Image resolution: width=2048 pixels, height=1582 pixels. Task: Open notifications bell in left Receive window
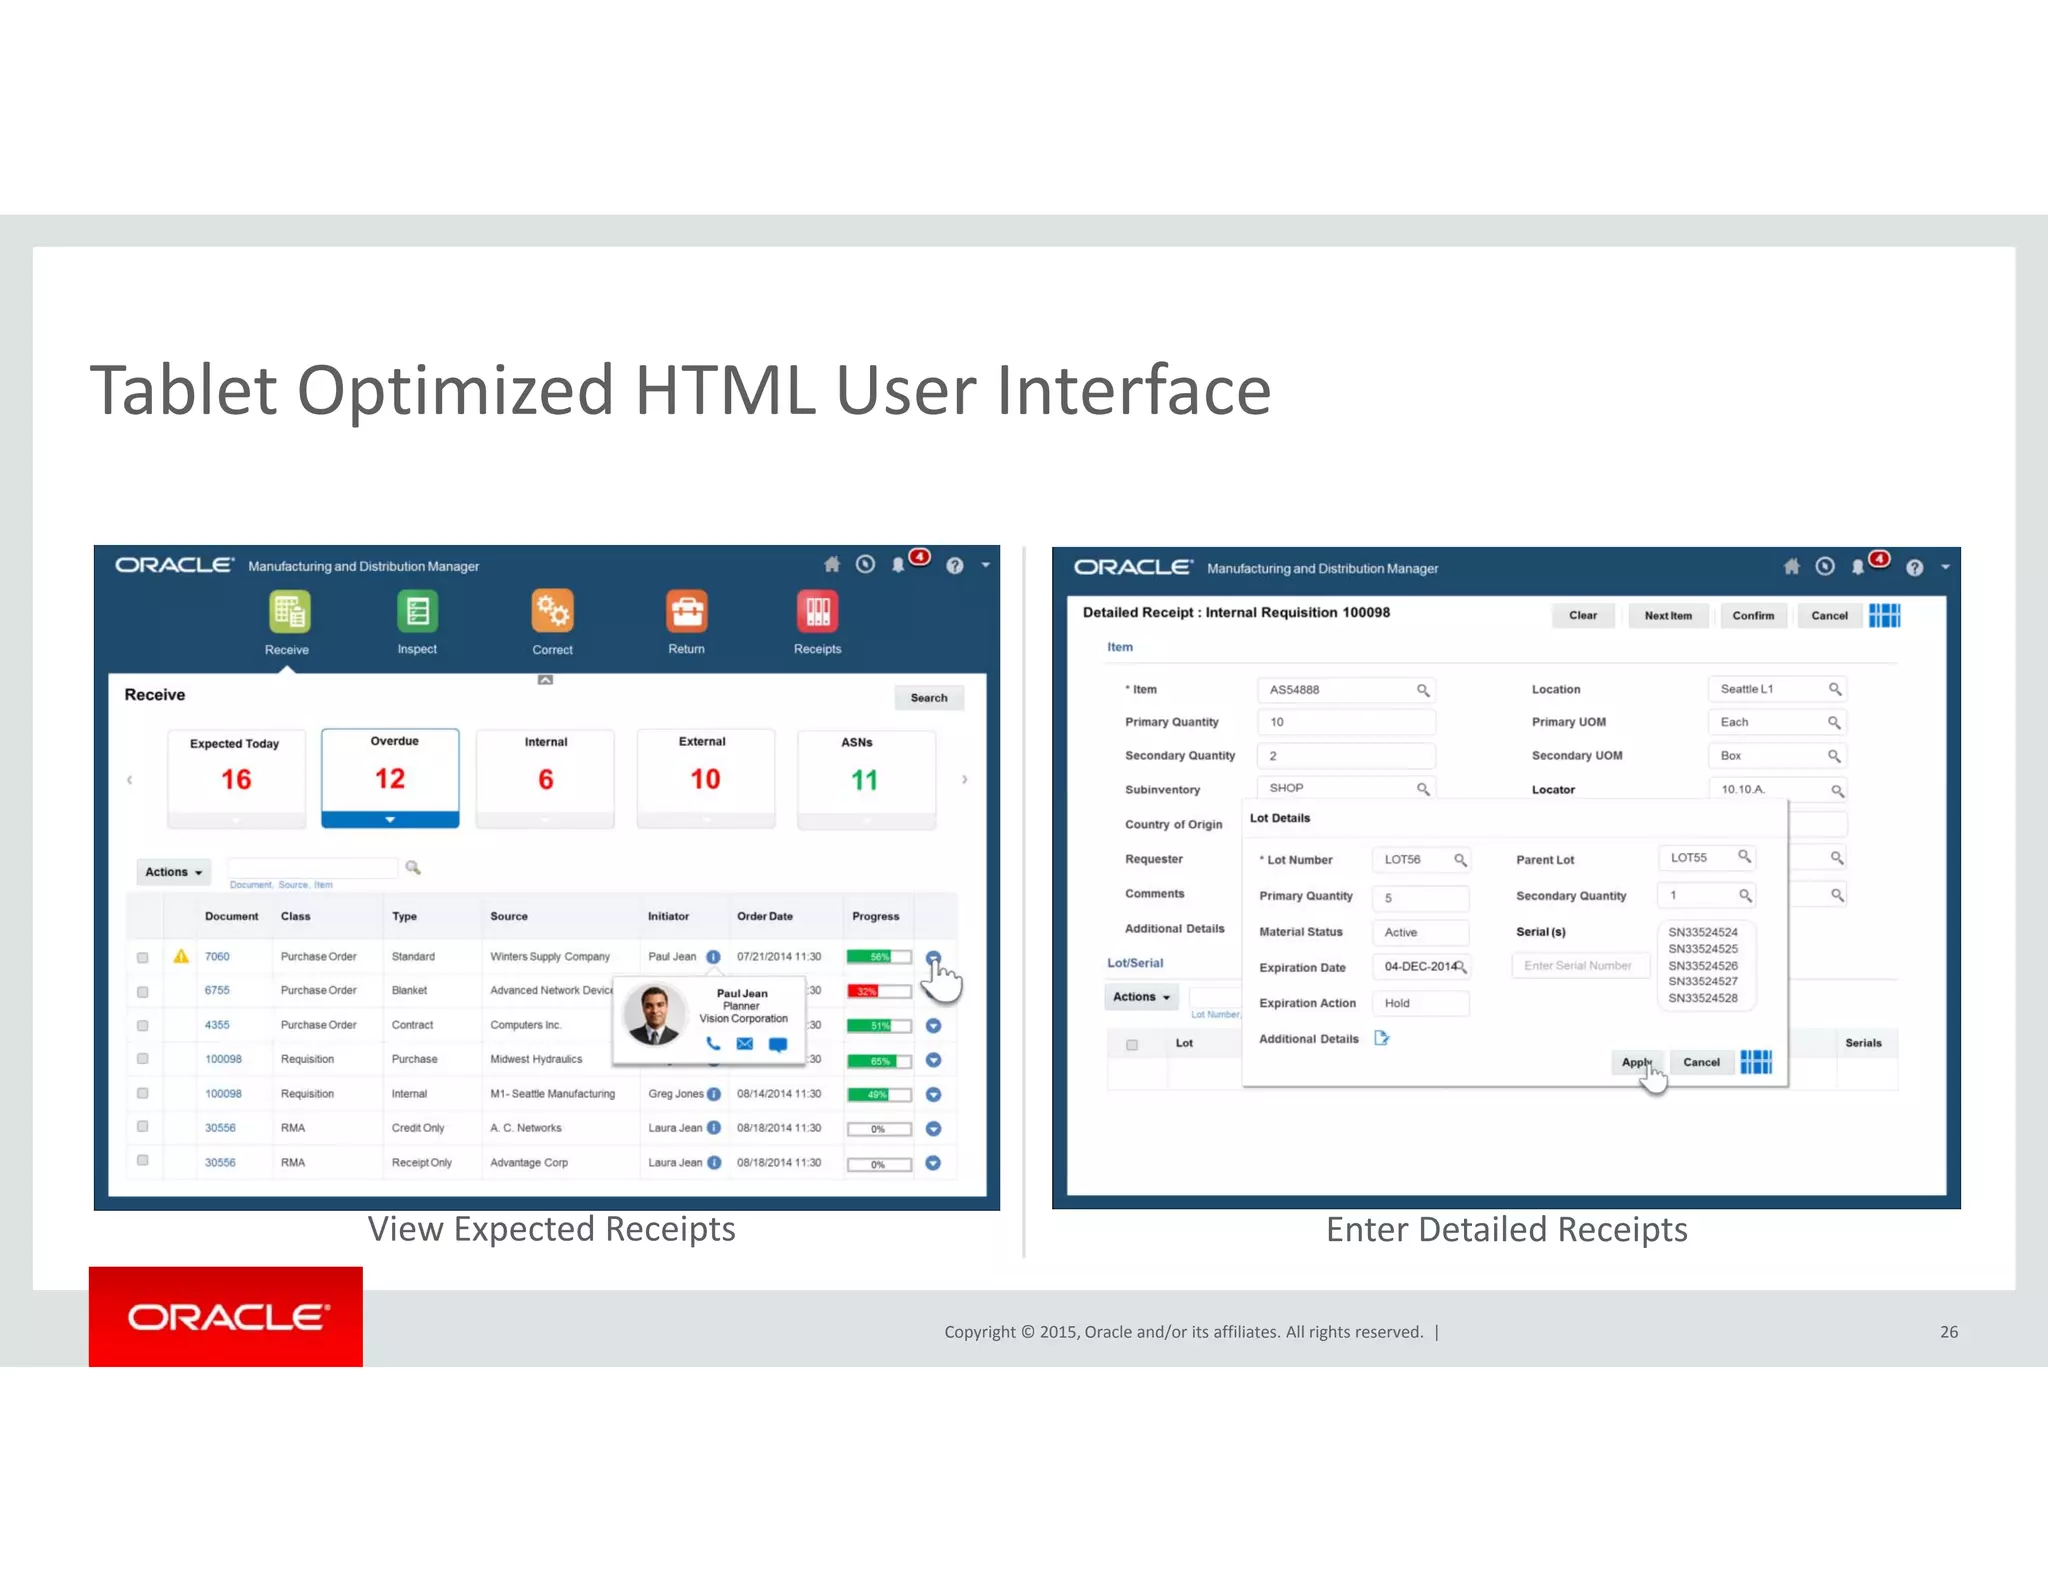coord(899,566)
